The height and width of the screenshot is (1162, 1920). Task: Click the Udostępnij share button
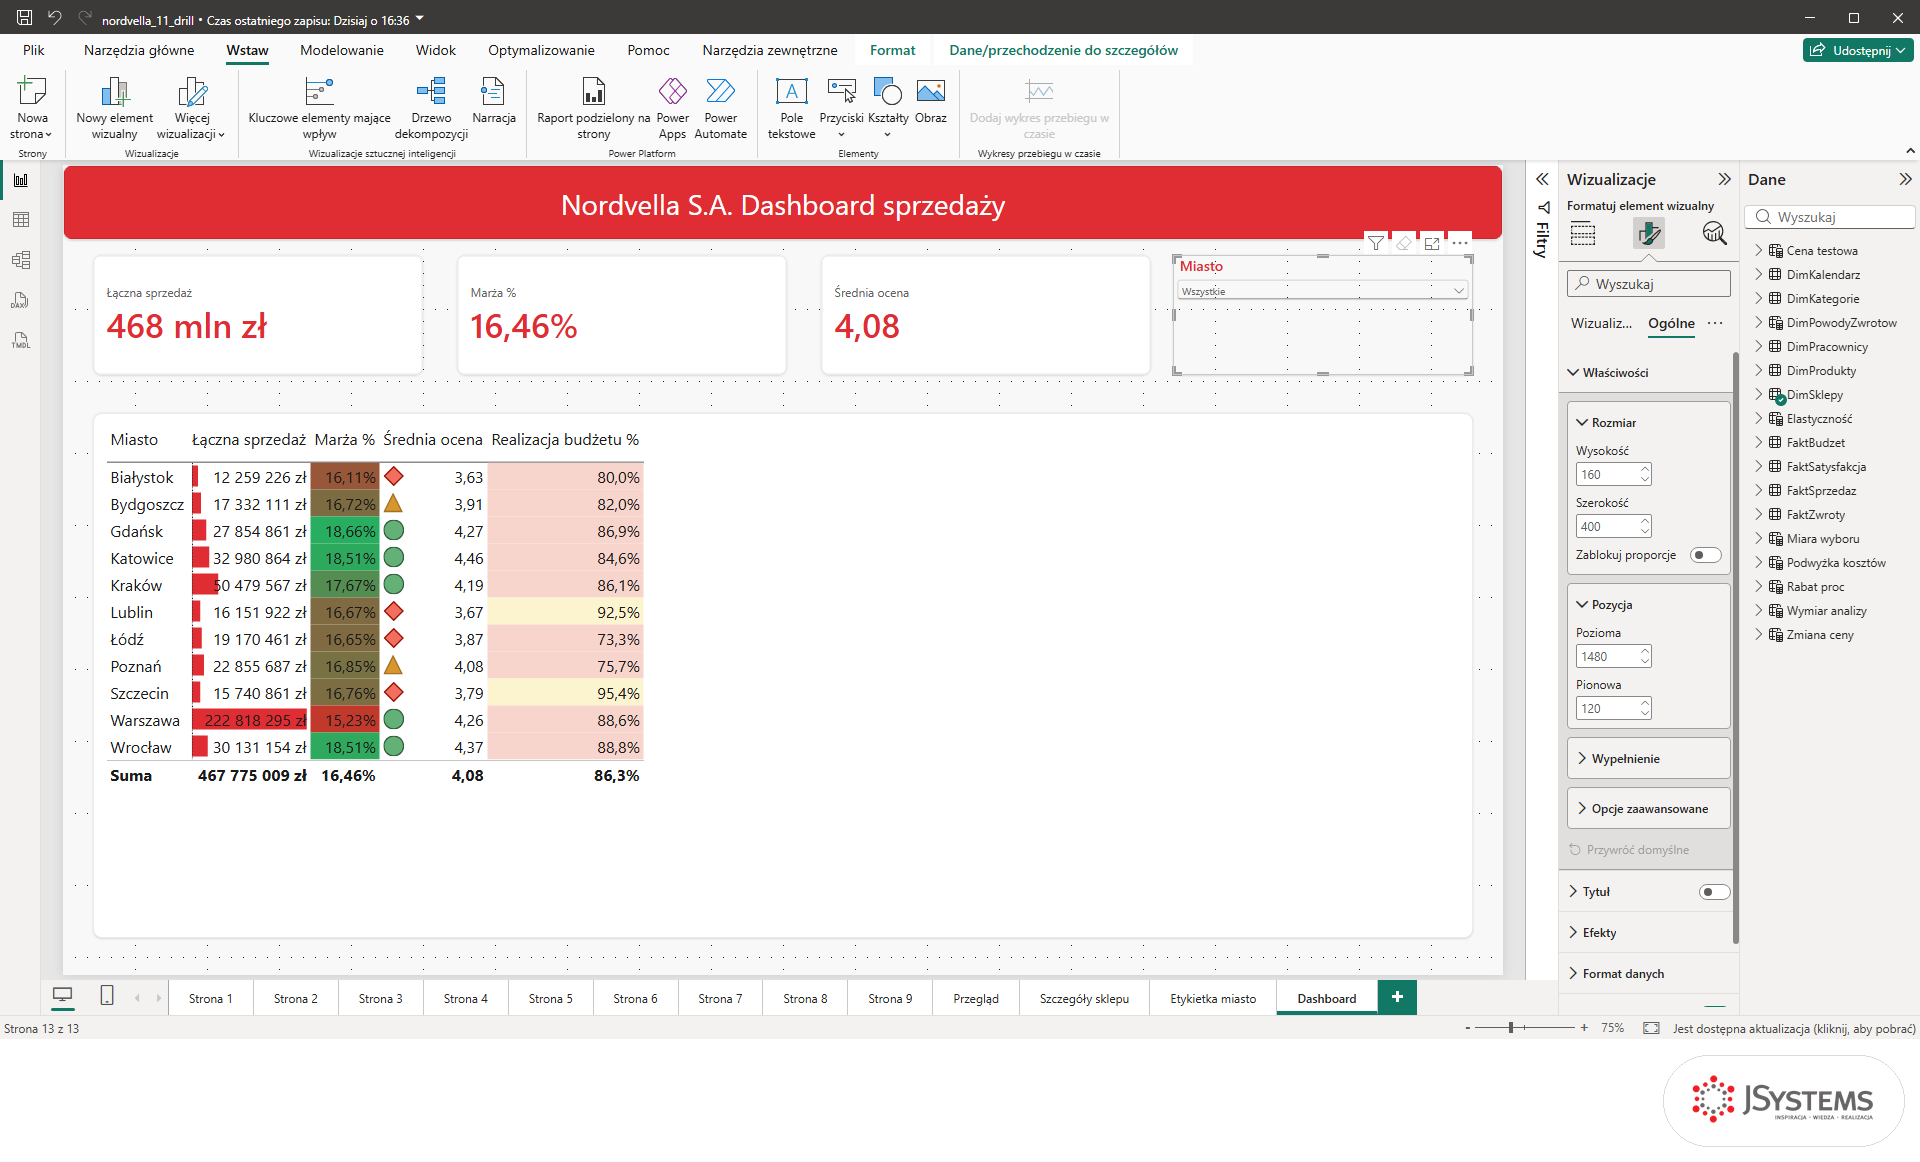coord(1858,50)
